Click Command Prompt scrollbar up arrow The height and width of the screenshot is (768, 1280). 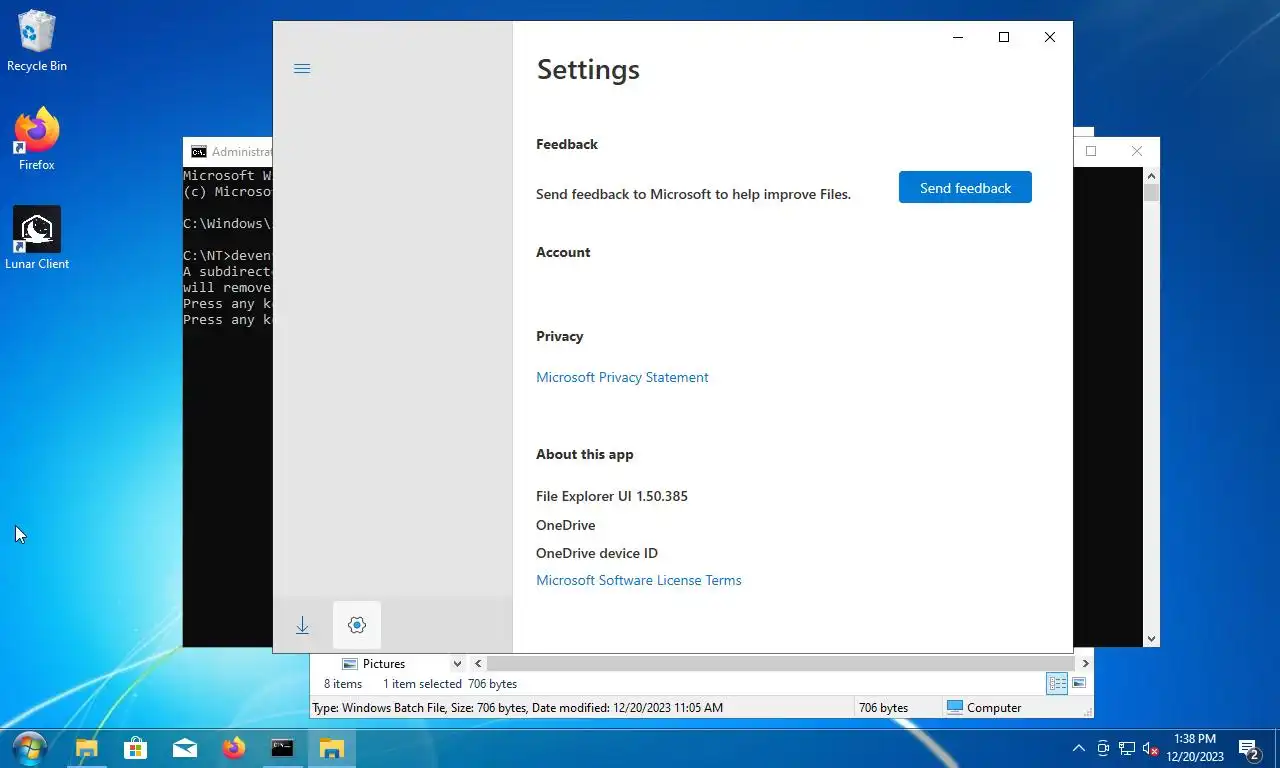pyautogui.click(x=1151, y=175)
